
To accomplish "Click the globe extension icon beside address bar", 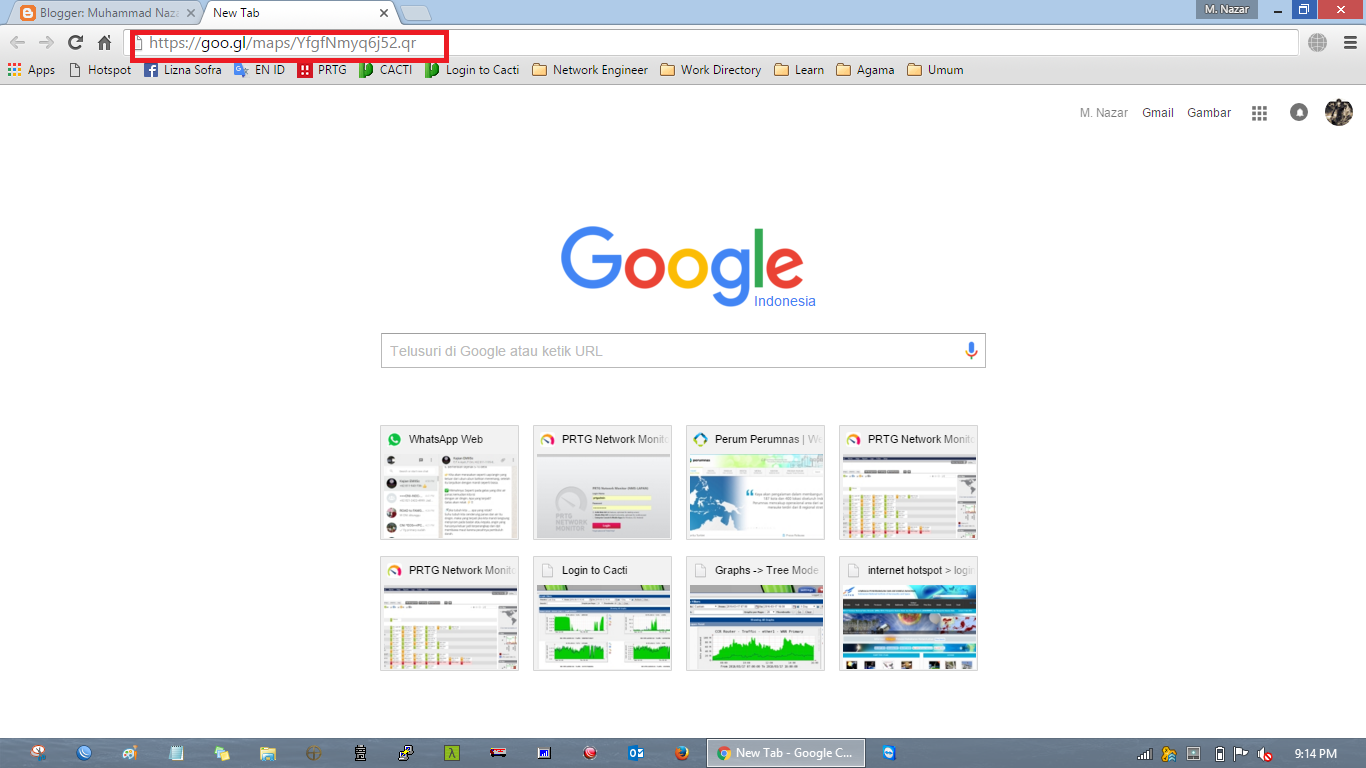I will click(1318, 42).
